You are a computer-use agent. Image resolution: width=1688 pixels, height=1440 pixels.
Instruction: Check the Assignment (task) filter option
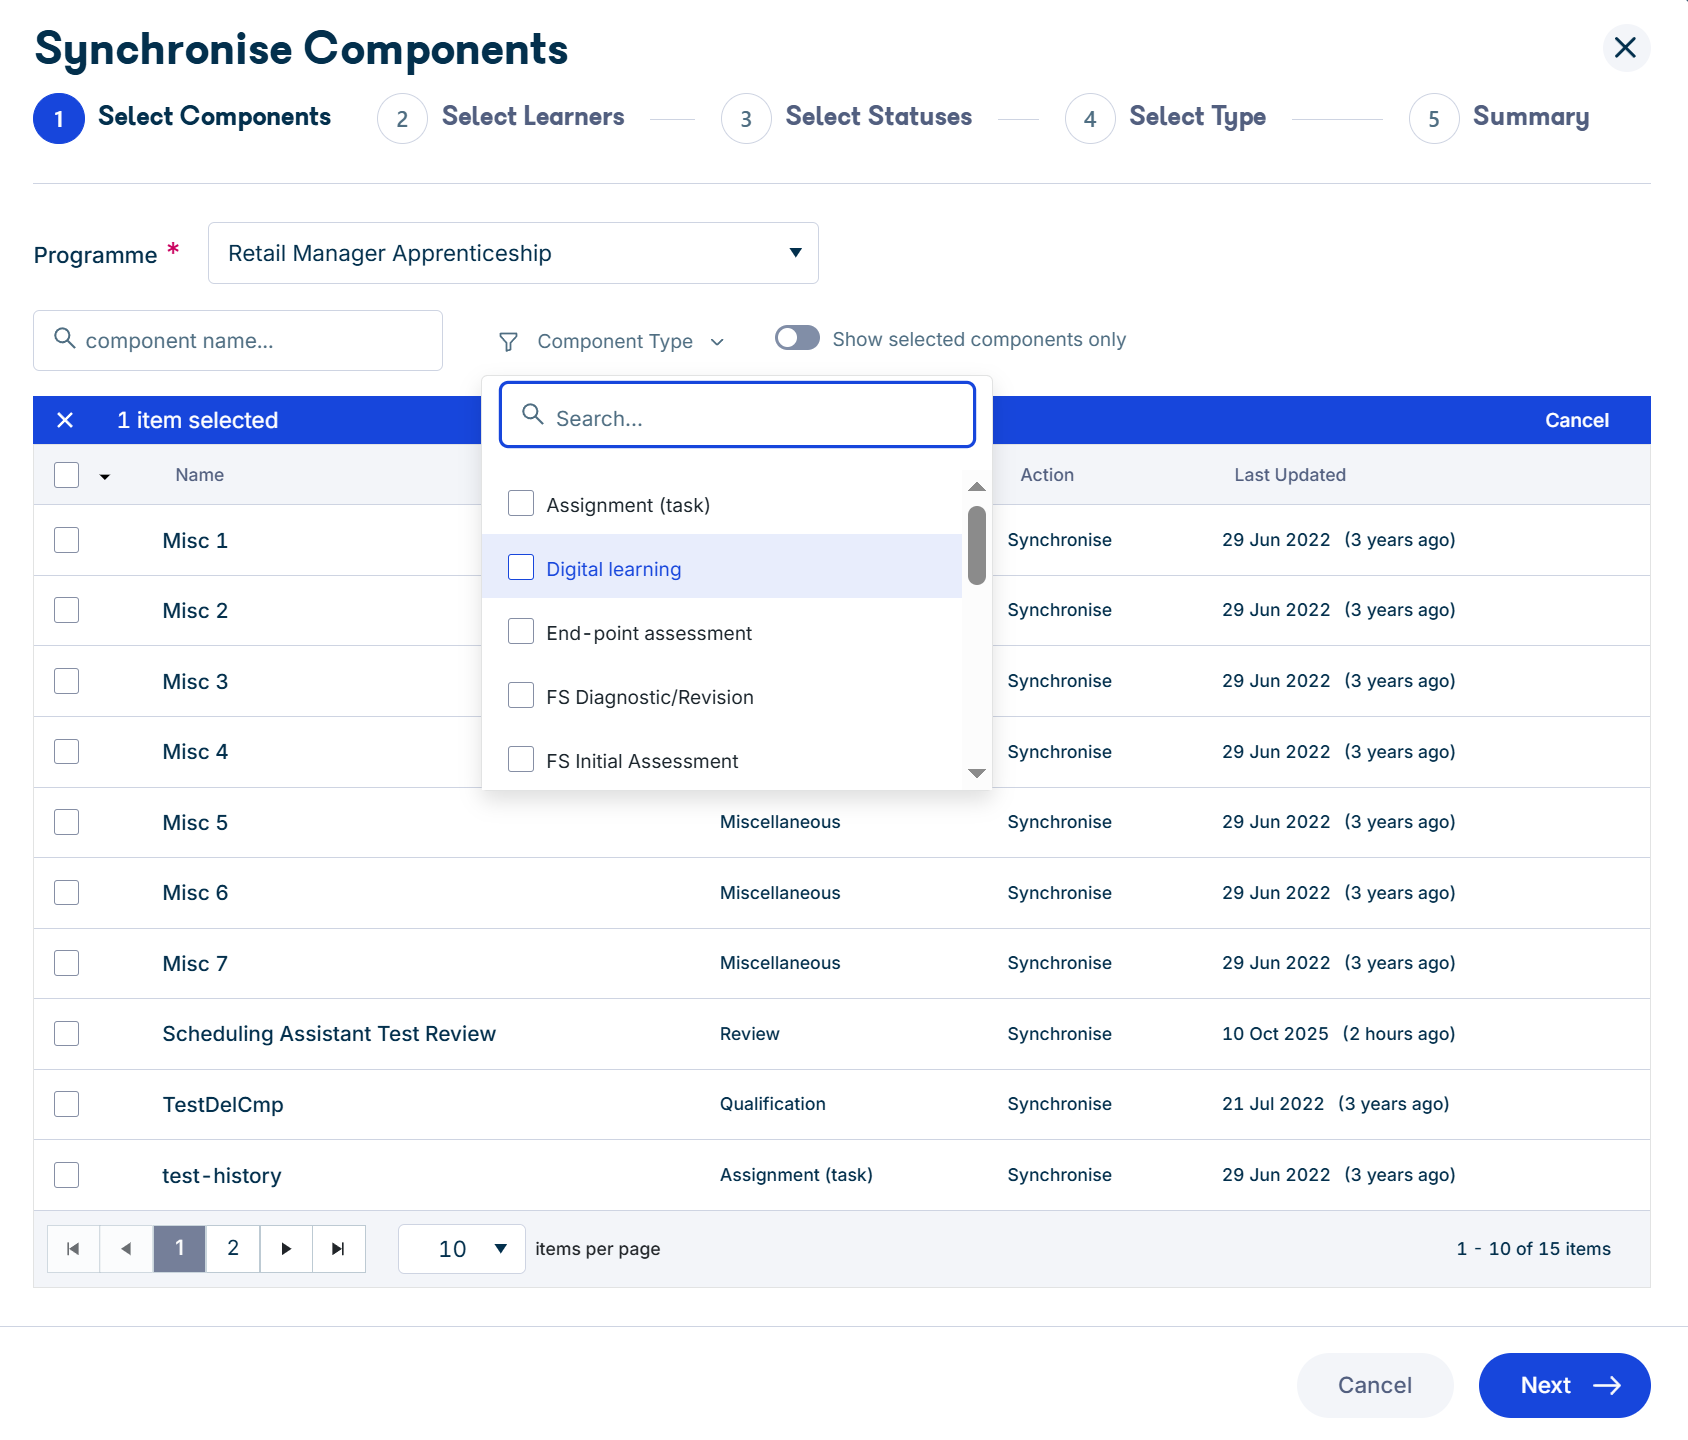(521, 503)
